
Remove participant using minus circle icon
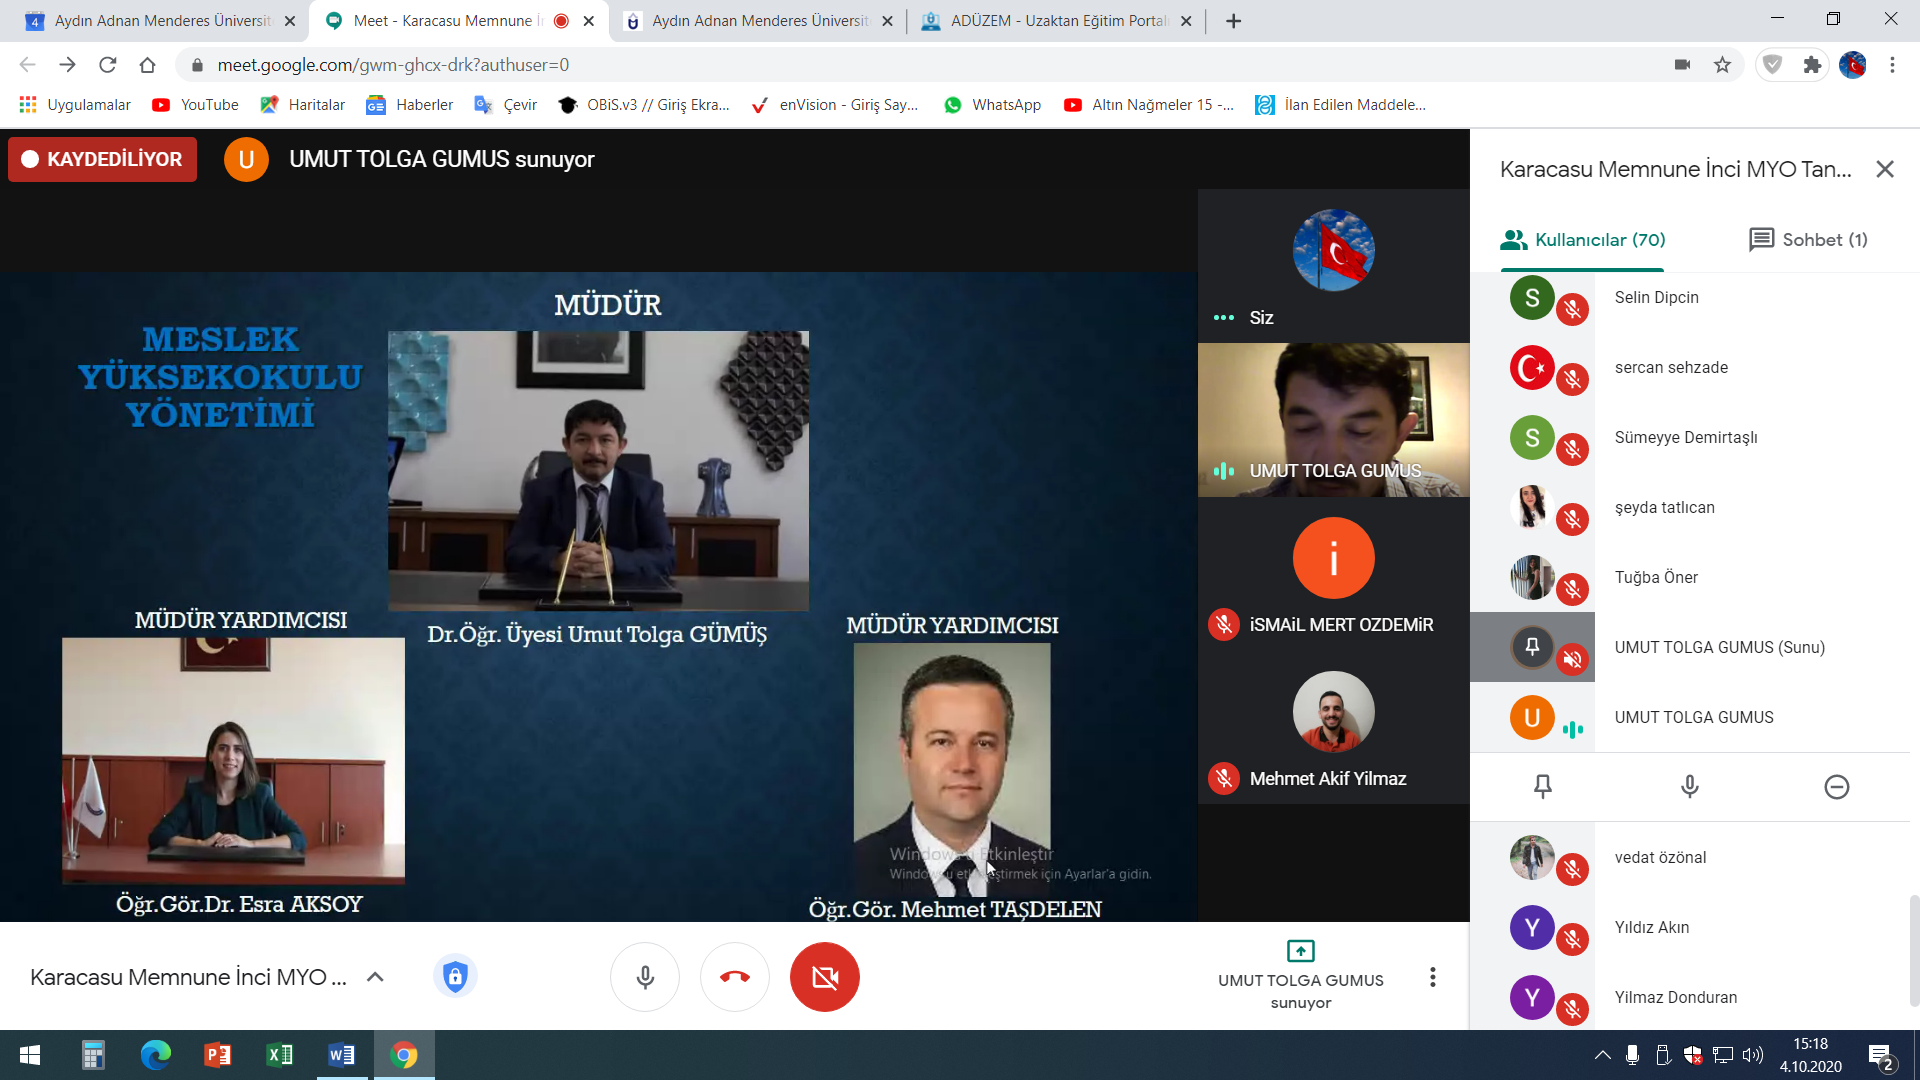point(1837,787)
